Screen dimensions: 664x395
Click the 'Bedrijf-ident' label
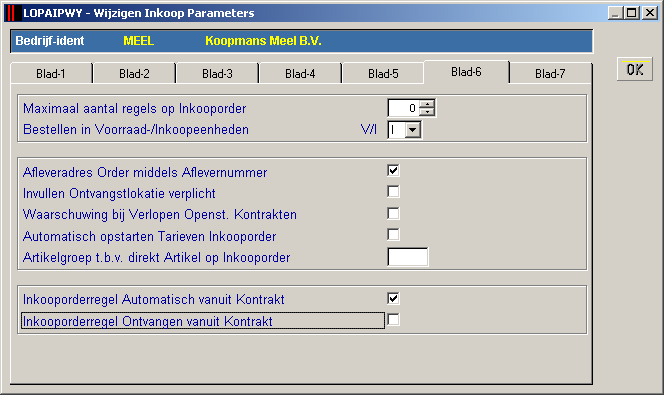pos(50,41)
